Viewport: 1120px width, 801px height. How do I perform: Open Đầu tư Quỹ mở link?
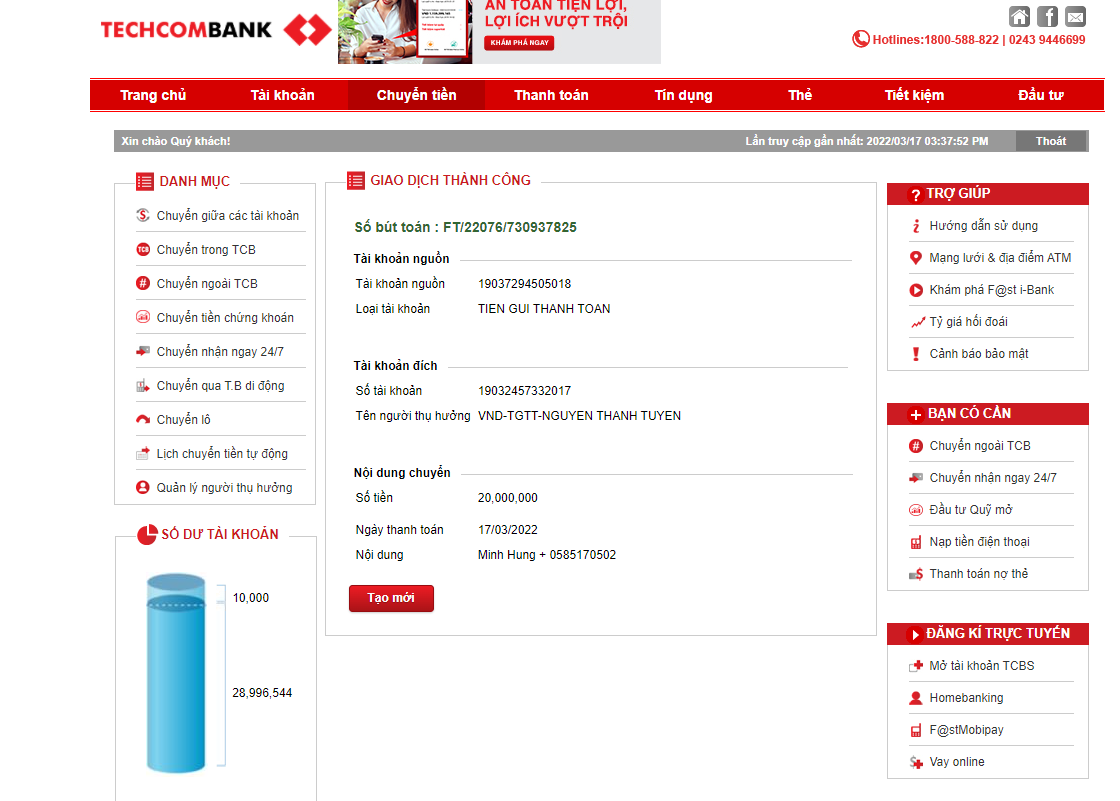971,510
